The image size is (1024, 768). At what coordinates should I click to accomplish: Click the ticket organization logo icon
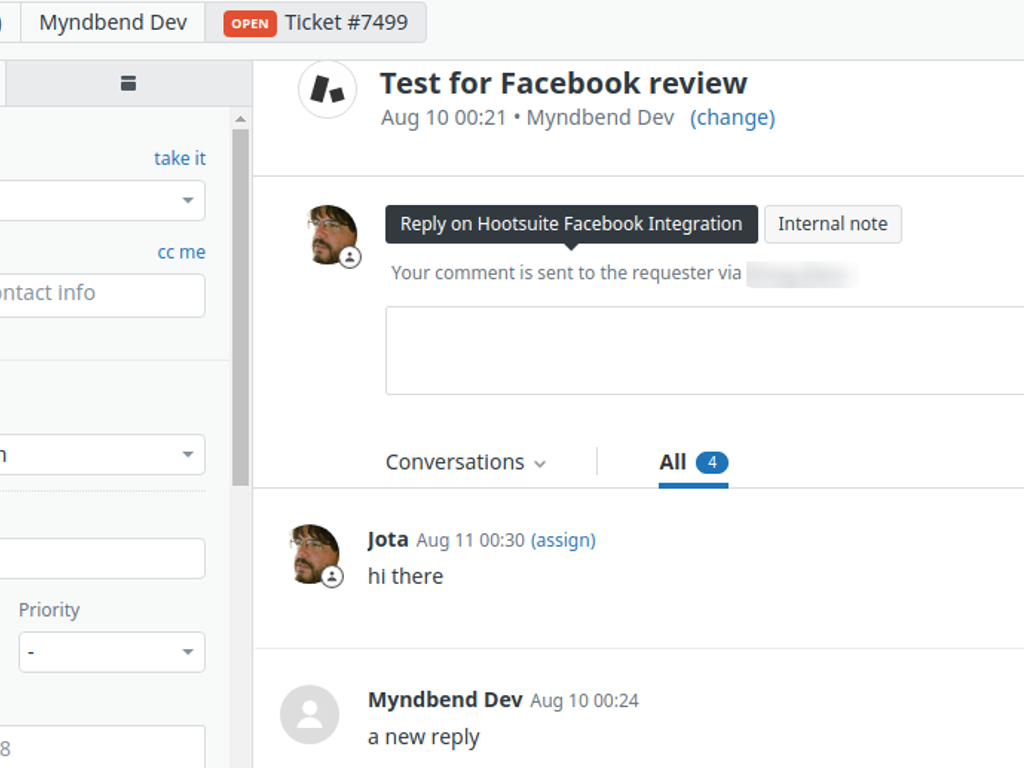pos(328,89)
